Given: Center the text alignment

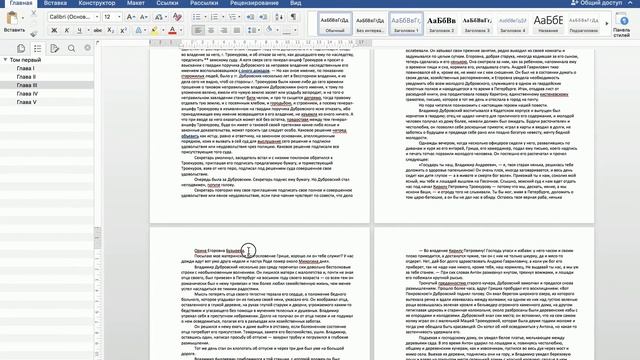Looking at the screenshot, I should tap(211, 30).
